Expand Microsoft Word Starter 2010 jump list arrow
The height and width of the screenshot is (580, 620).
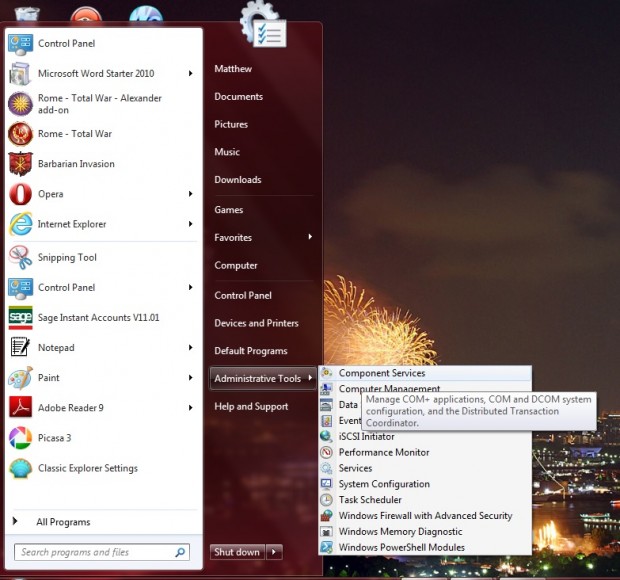(191, 74)
